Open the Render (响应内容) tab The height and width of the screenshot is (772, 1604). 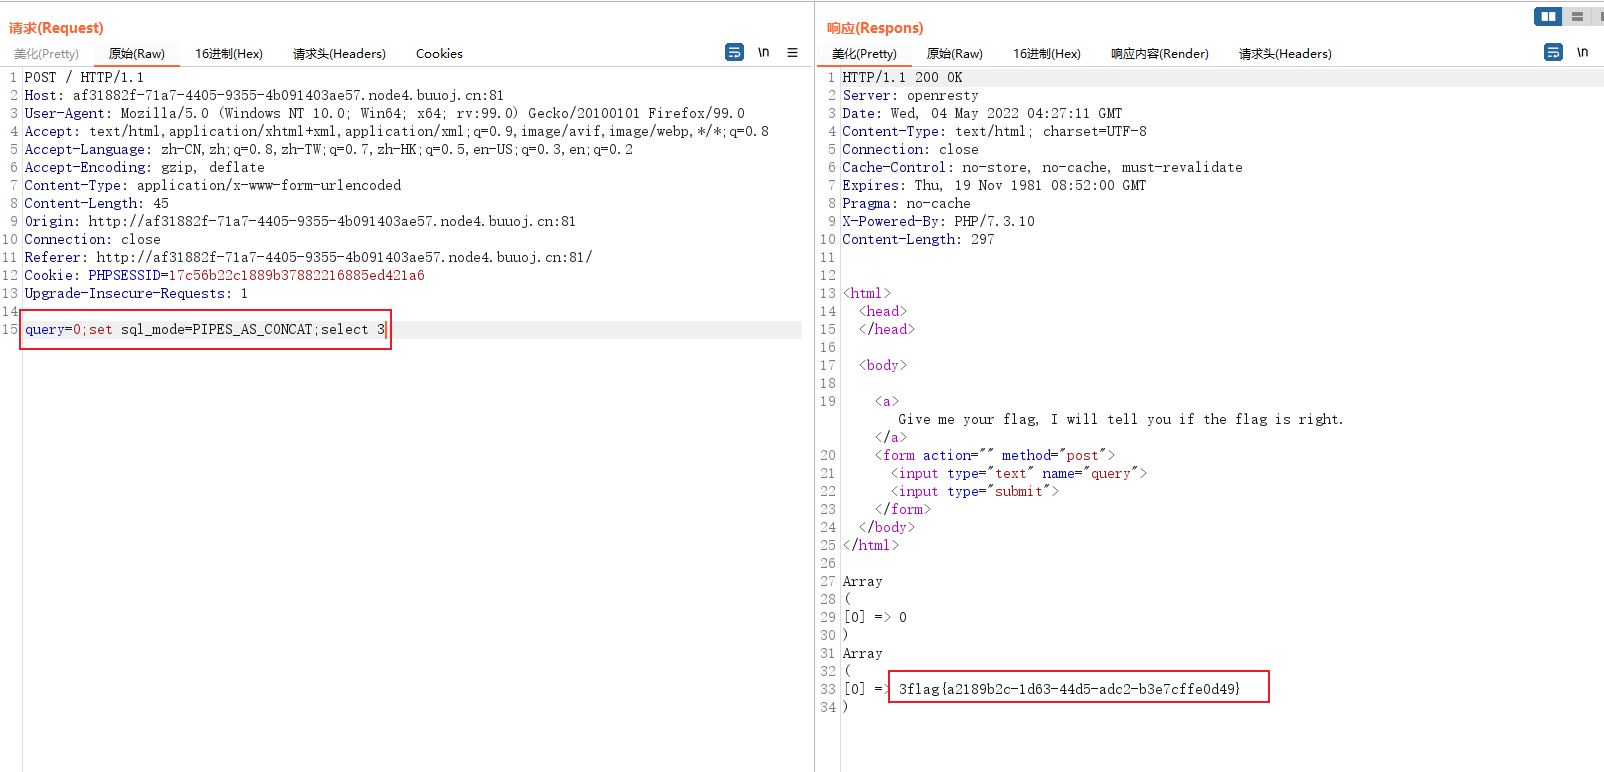[x=1160, y=54]
